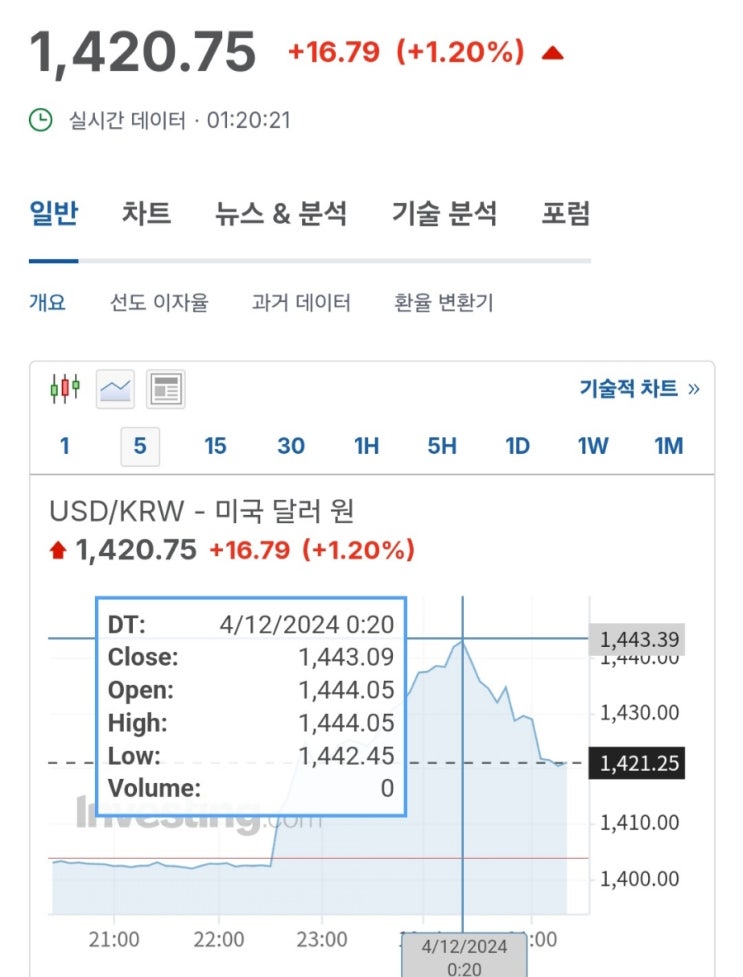This screenshot has height=977, width=743.
Task: Choose the 1H chart timeframe
Action: pyautogui.click(x=366, y=446)
